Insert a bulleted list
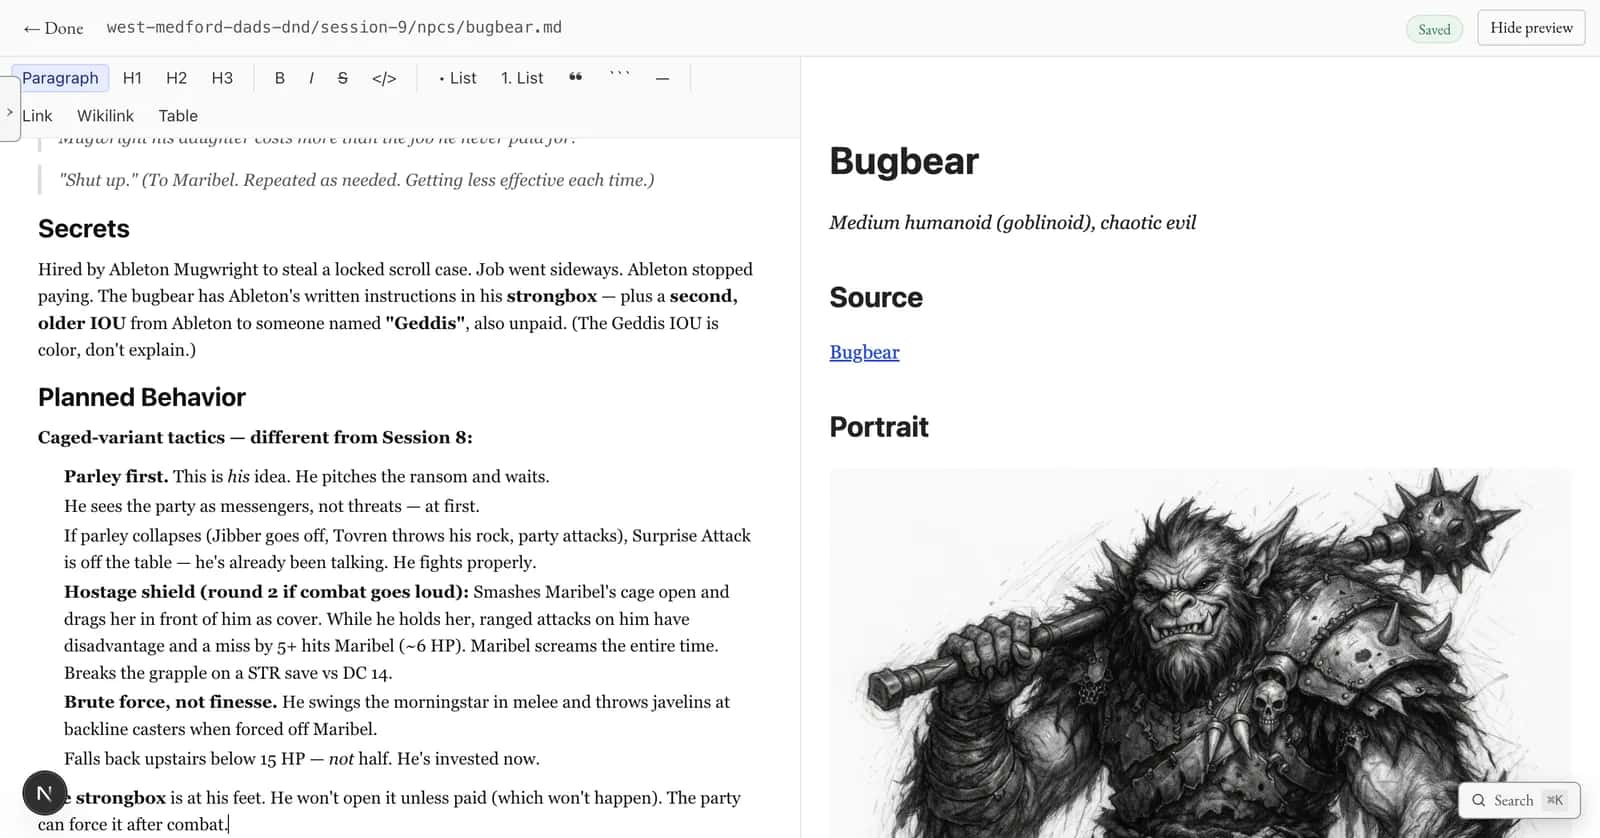1600x838 pixels. (x=458, y=78)
